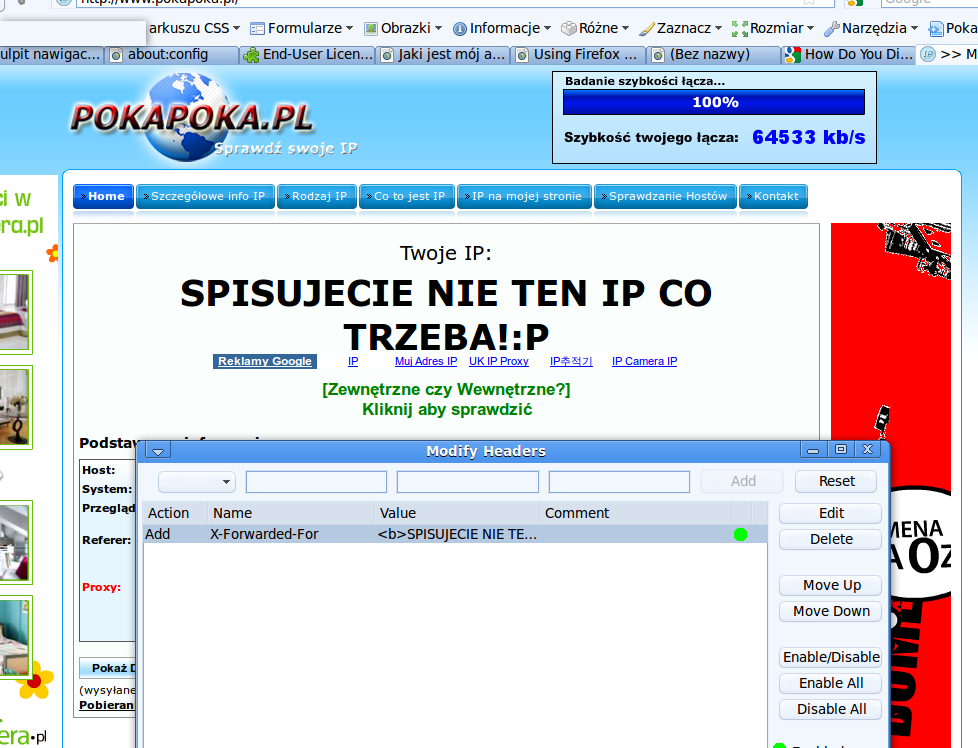Click the Twoje IP: label
The height and width of the screenshot is (748, 978).
446,253
